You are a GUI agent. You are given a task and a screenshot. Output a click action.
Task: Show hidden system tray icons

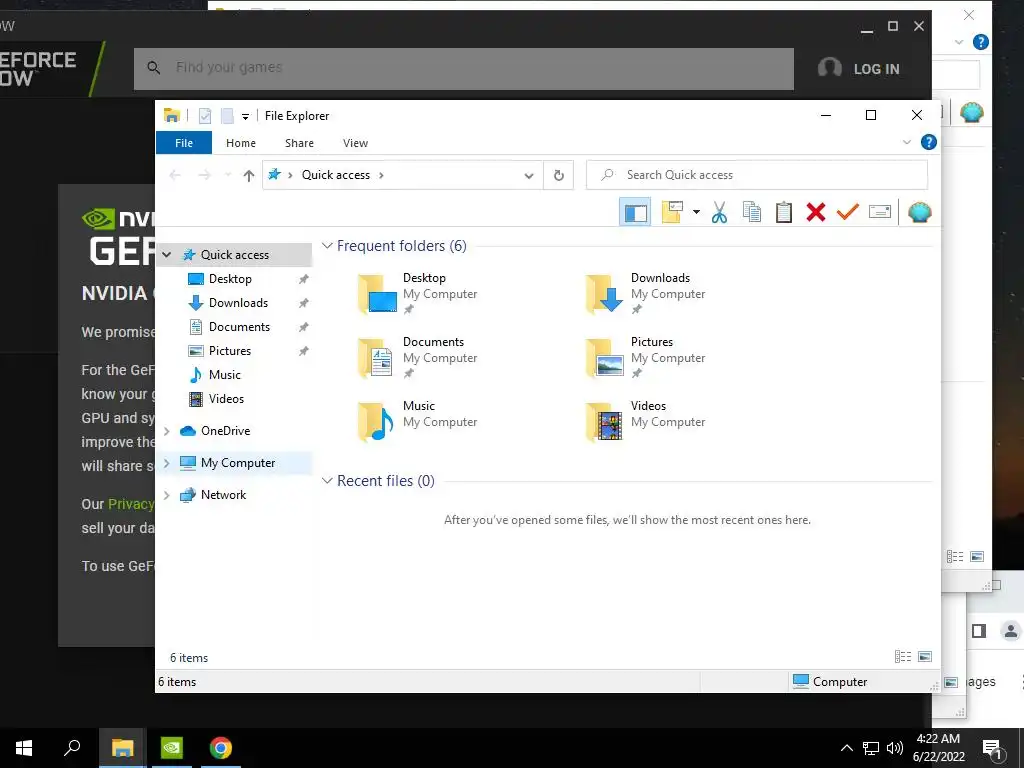(846, 748)
